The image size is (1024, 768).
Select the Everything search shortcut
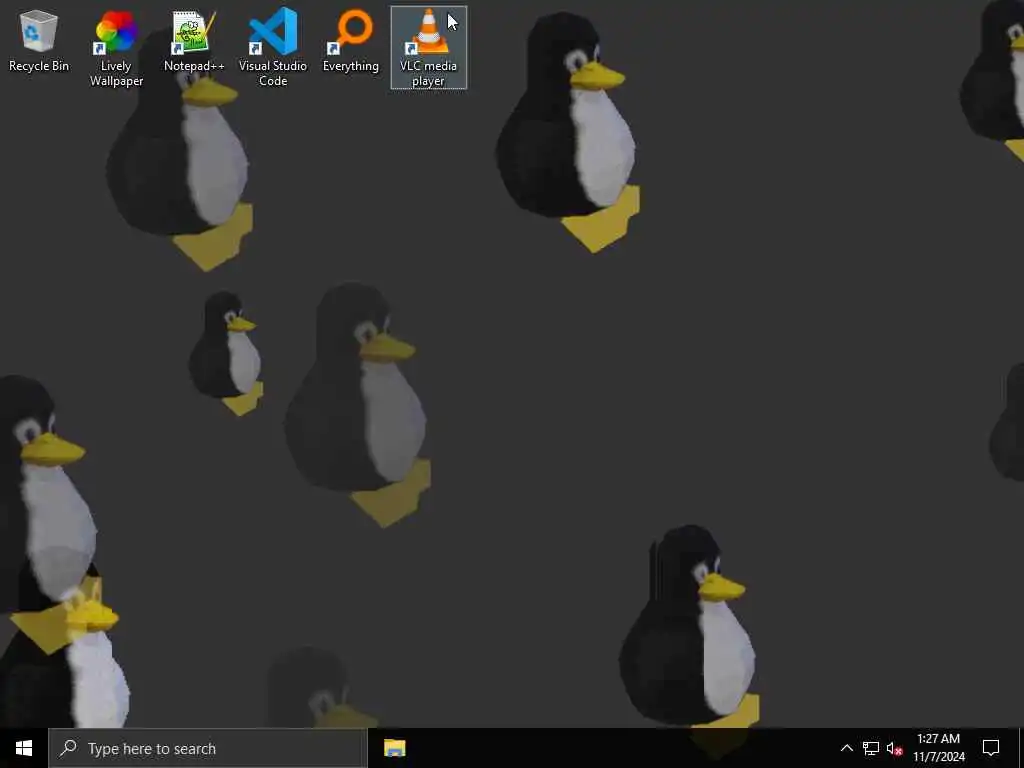(351, 41)
